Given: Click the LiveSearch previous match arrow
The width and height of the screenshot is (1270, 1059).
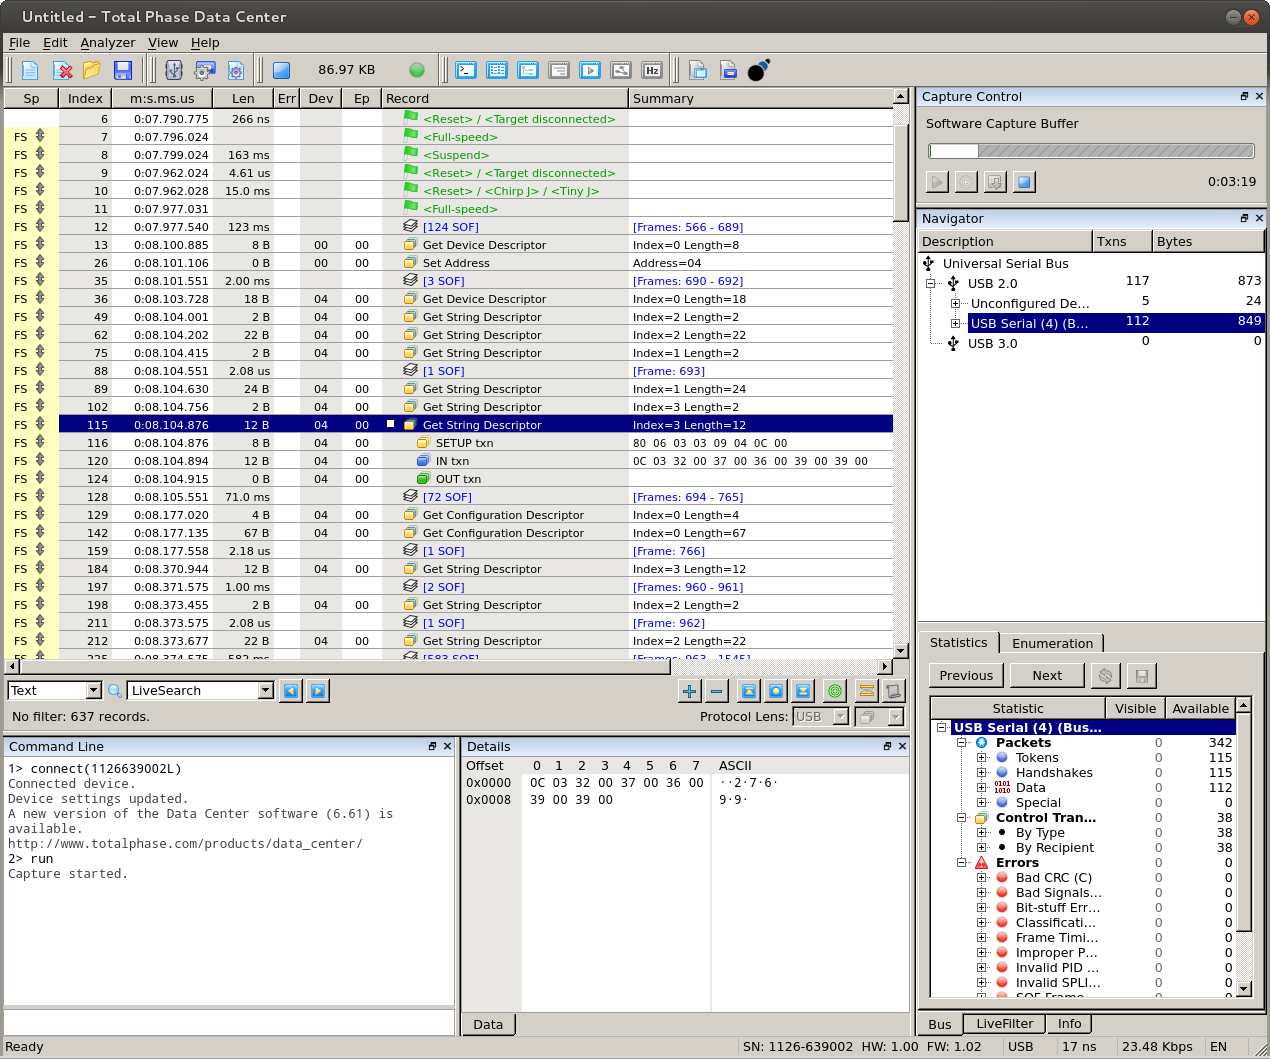Looking at the screenshot, I should 291,691.
